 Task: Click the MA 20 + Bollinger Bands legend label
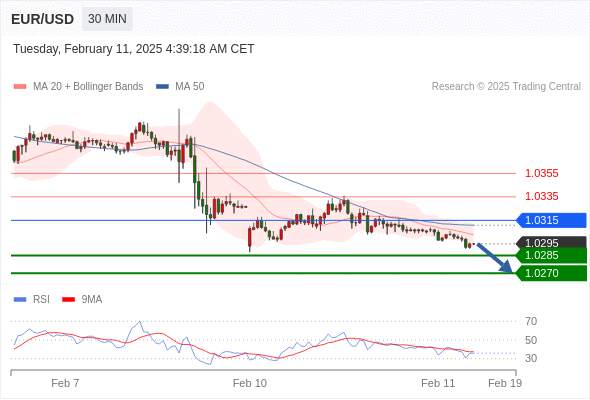(x=88, y=87)
